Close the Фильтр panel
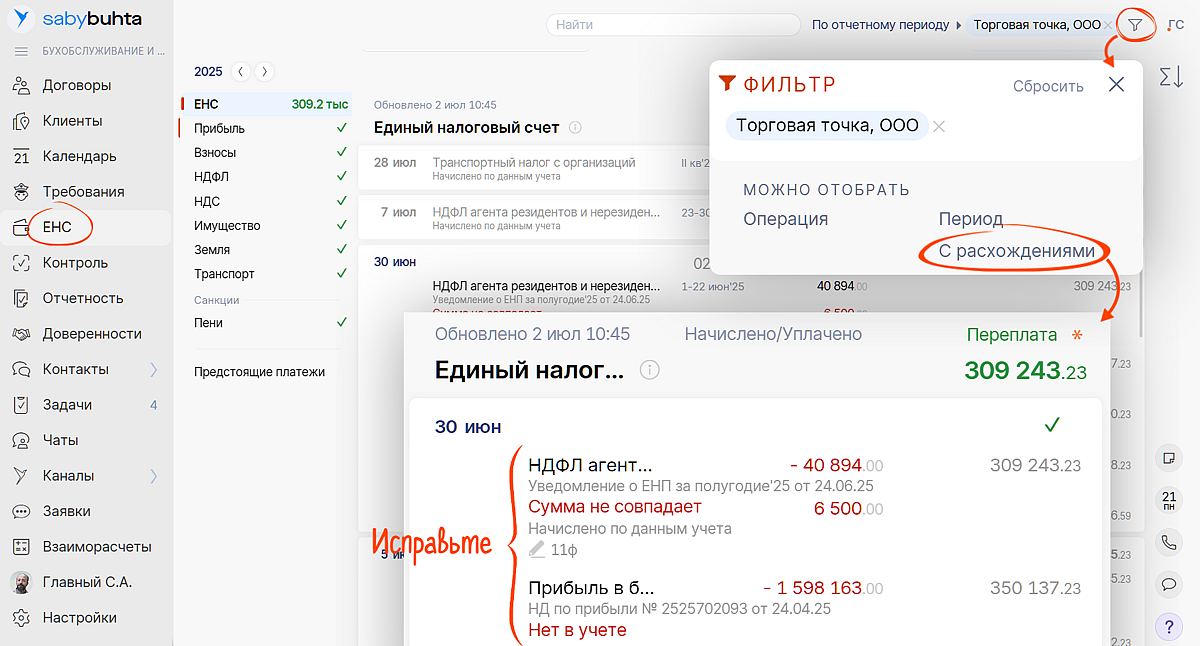This screenshot has width=1200, height=646. pyautogui.click(x=1116, y=85)
